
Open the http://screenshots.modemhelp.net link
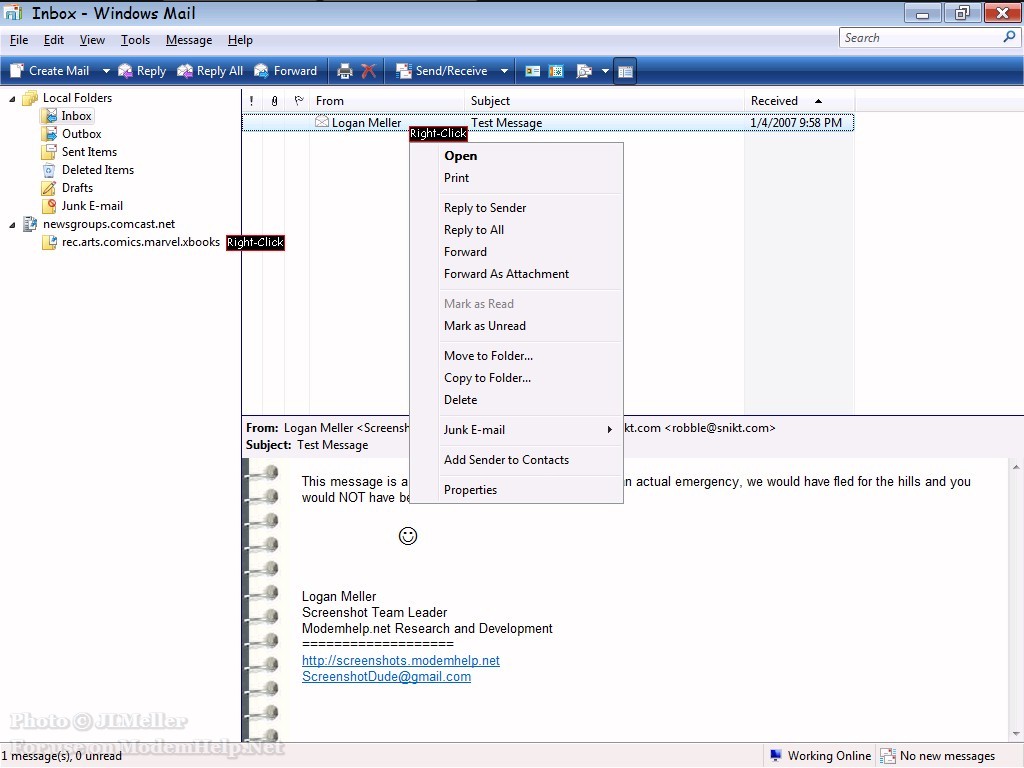tap(400, 660)
